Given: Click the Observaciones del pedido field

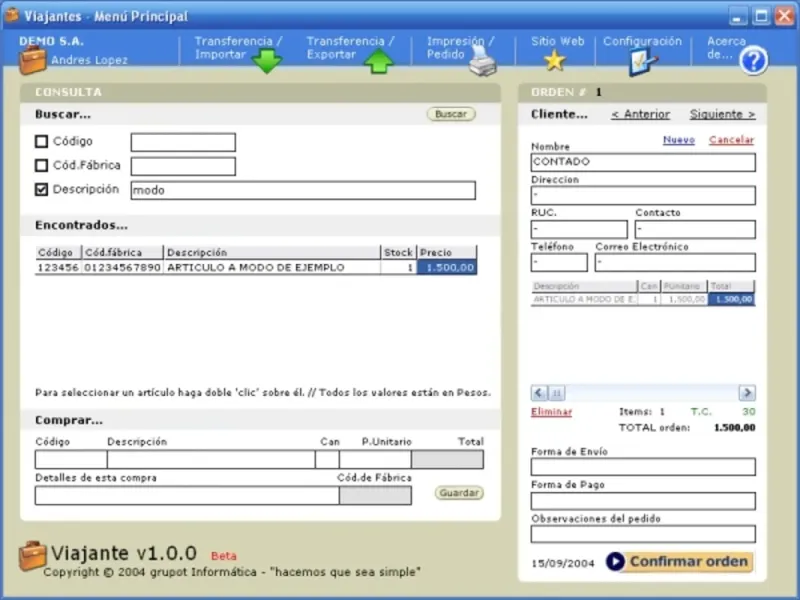Looking at the screenshot, I should pyautogui.click(x=643, y=534).
